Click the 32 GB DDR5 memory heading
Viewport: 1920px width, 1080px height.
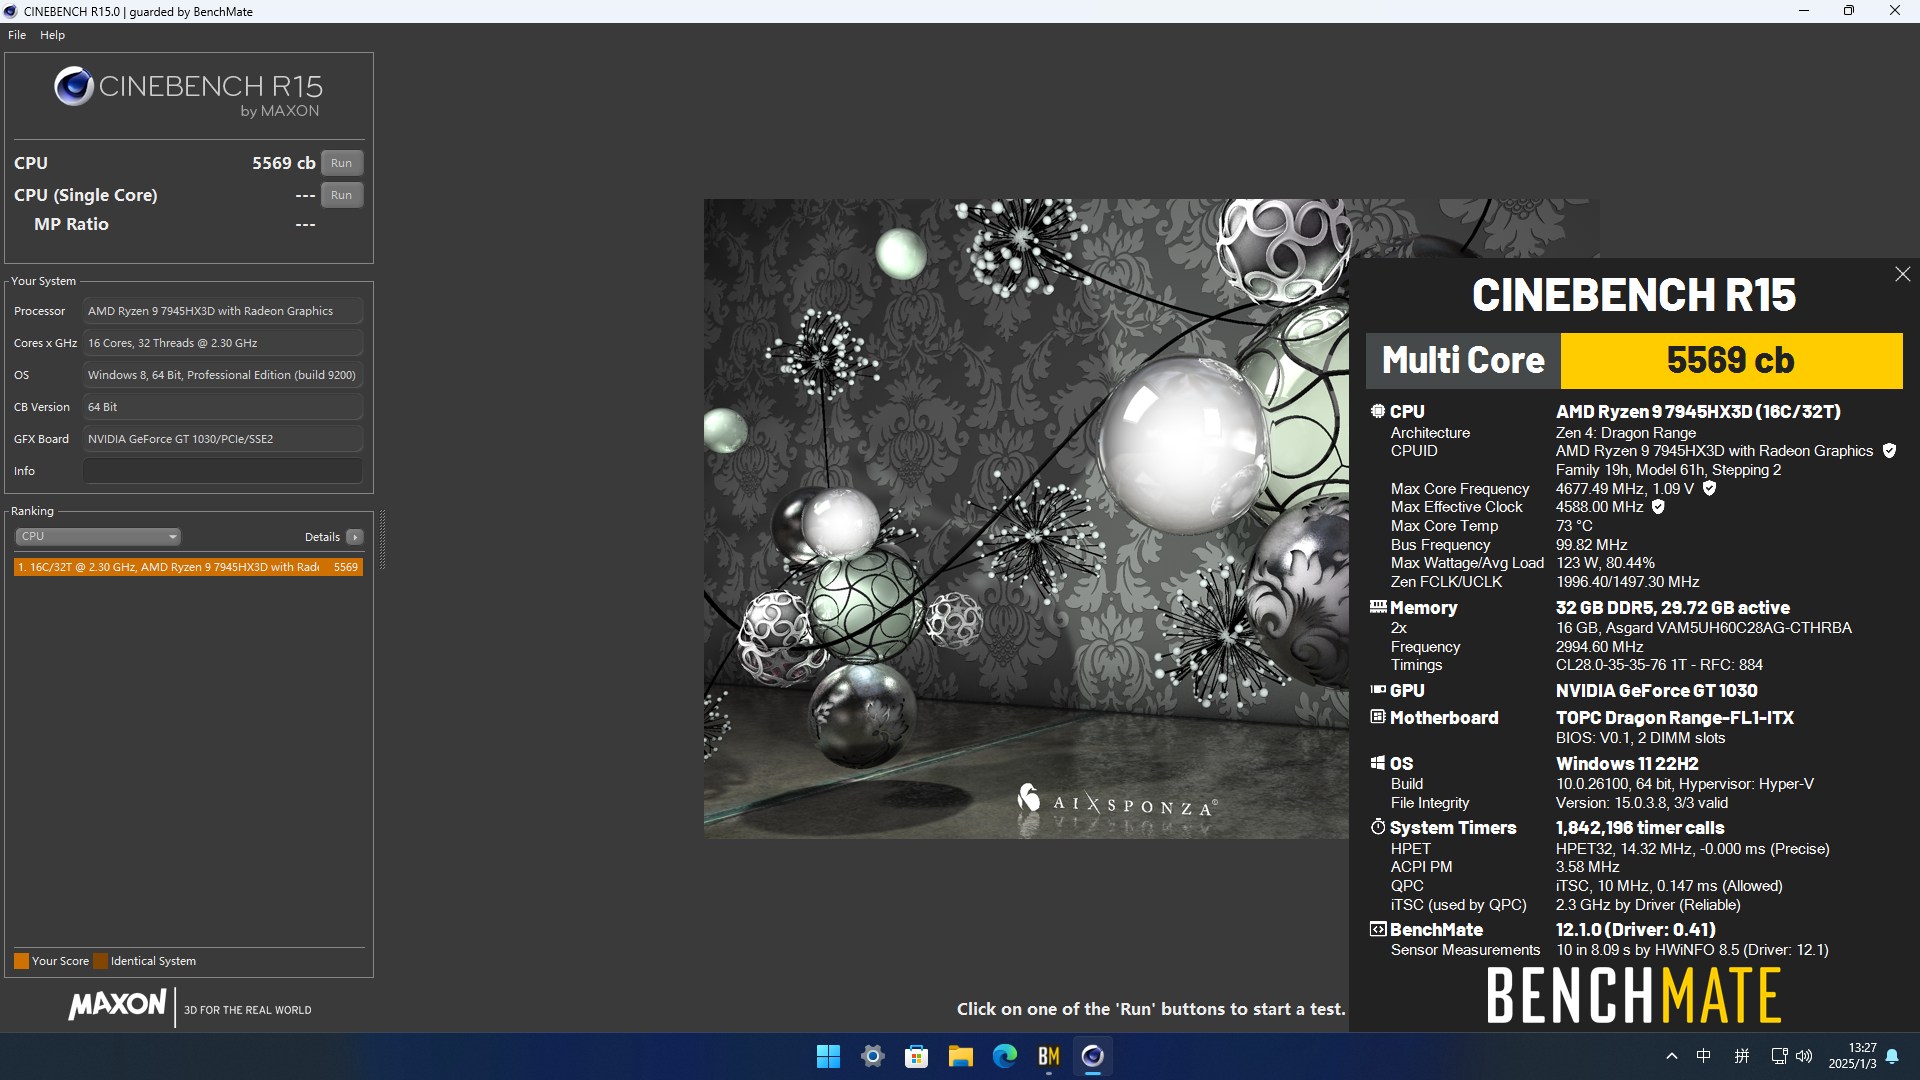1673,607
